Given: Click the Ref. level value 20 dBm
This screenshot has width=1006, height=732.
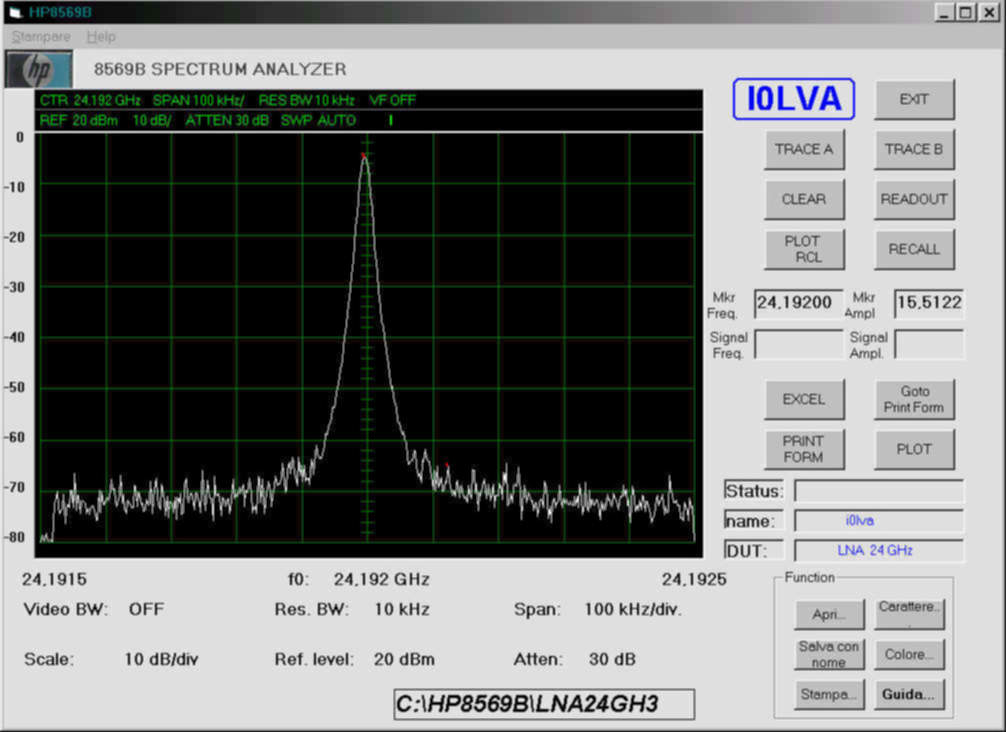Looking at the screenshot, I should pos(404,659).
